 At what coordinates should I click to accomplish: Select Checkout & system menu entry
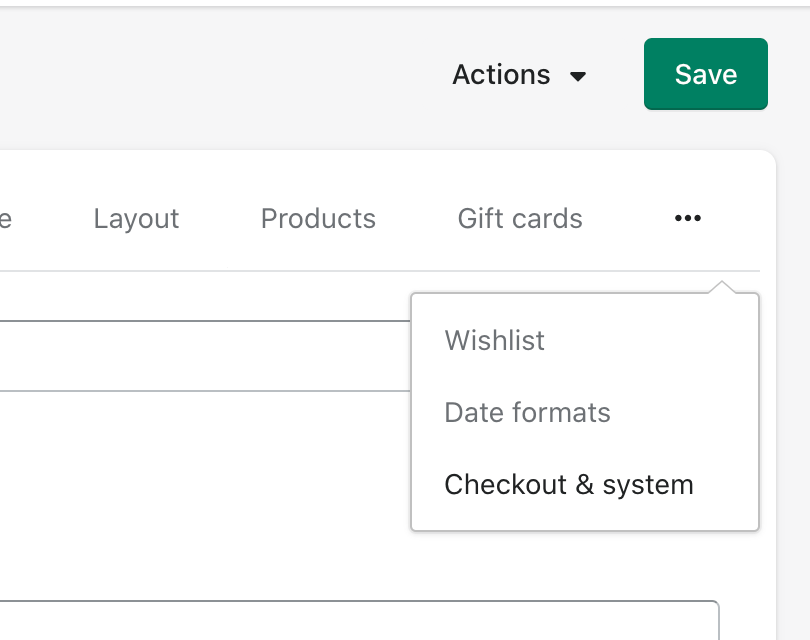pyautogui.click(x=569, y=485)
